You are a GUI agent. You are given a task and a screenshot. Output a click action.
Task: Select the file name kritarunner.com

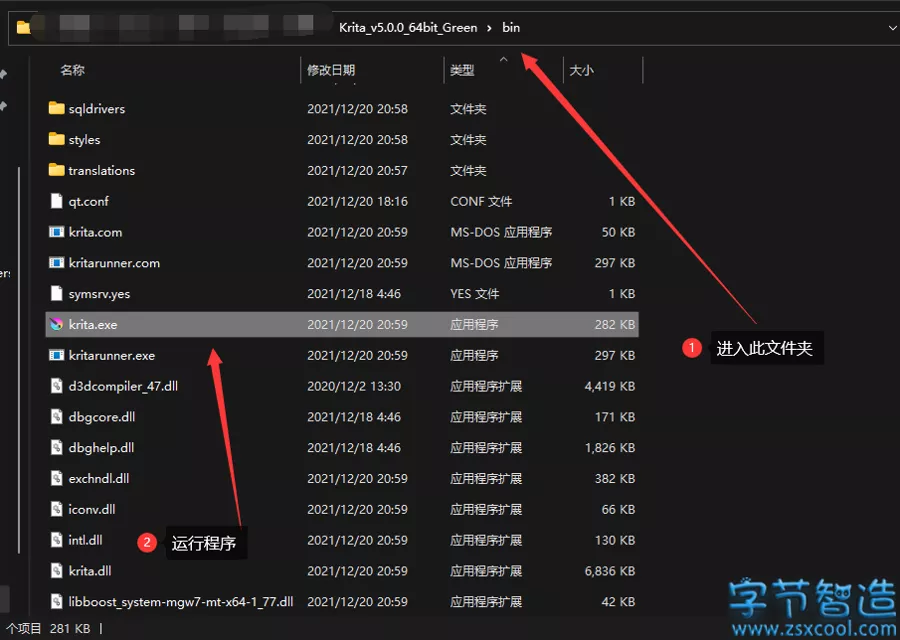click(114, 263)
